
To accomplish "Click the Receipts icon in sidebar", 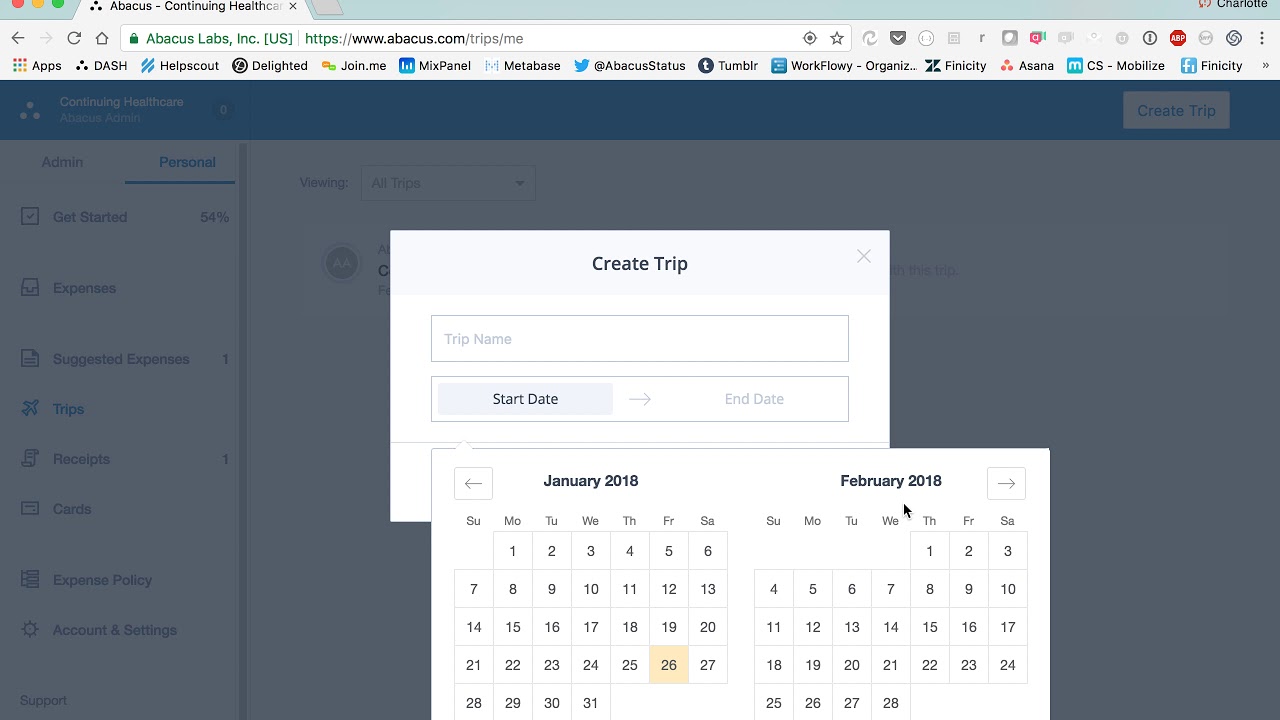I will [30, 458].
